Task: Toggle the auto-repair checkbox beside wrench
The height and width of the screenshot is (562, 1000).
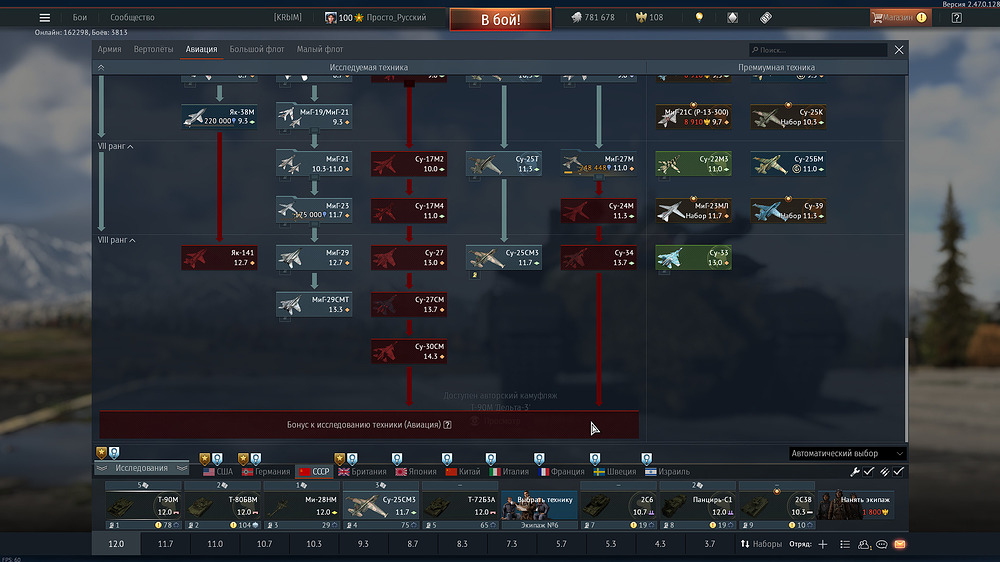Action: 869,471
